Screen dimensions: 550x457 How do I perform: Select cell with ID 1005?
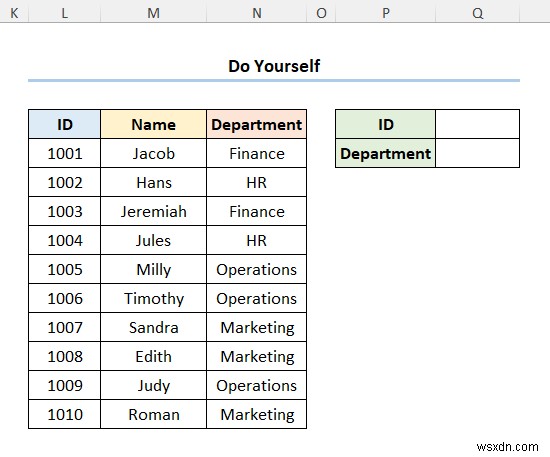tap(65, 269)
